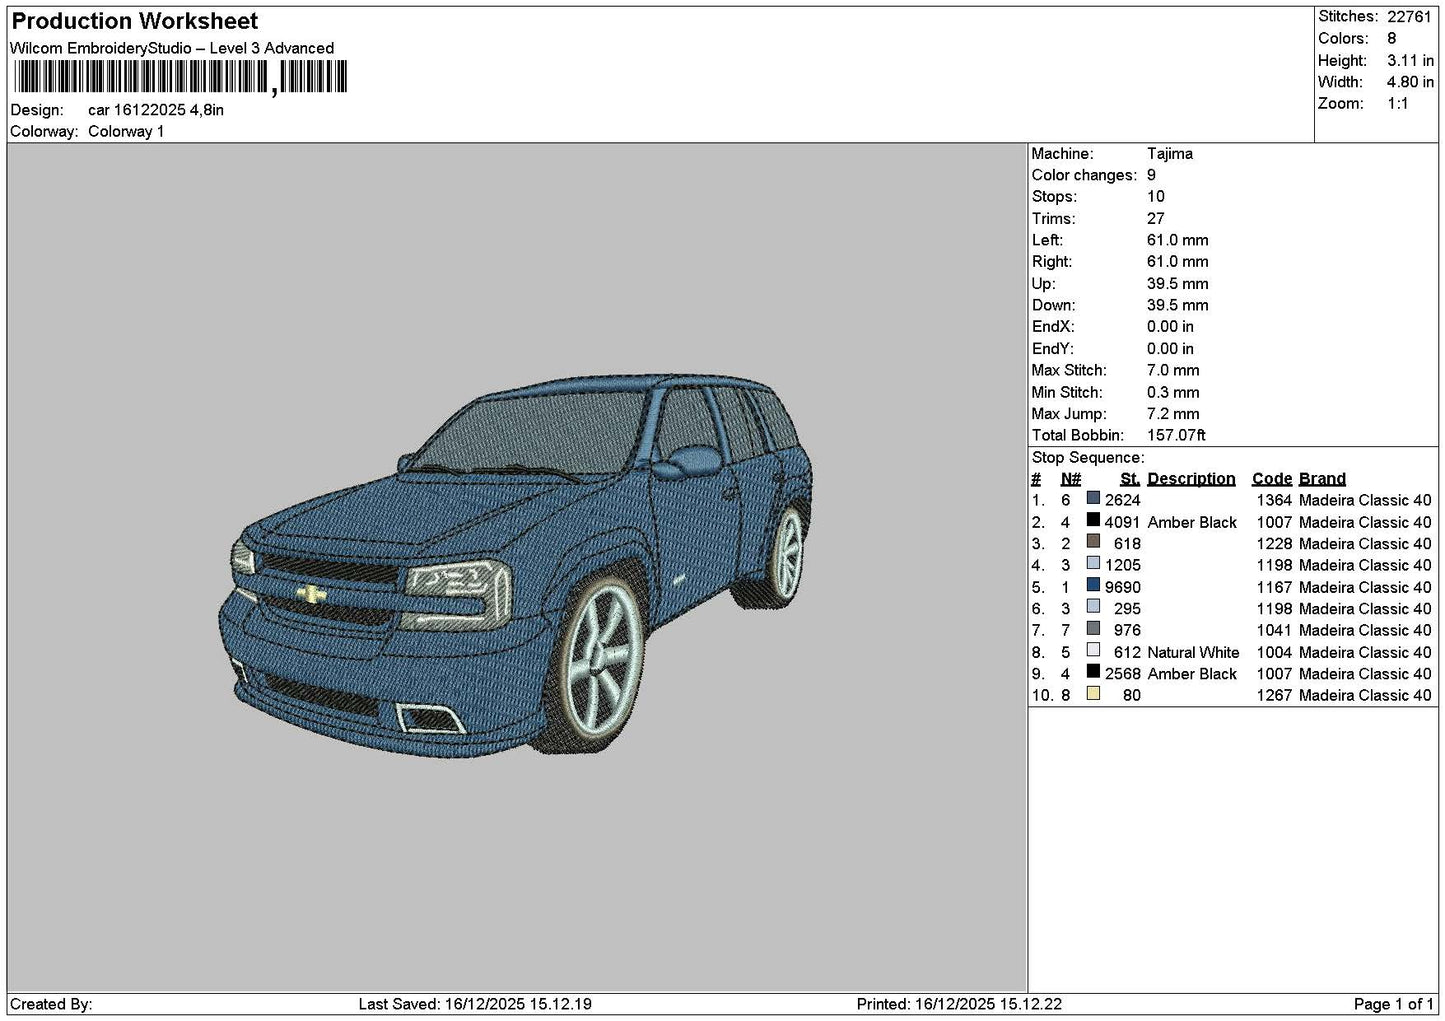Viewport: 1445px width, 1021px height.
Task: Click the barcode under the worksheet title
Action: pyautogui.click(x=180, y=77)
